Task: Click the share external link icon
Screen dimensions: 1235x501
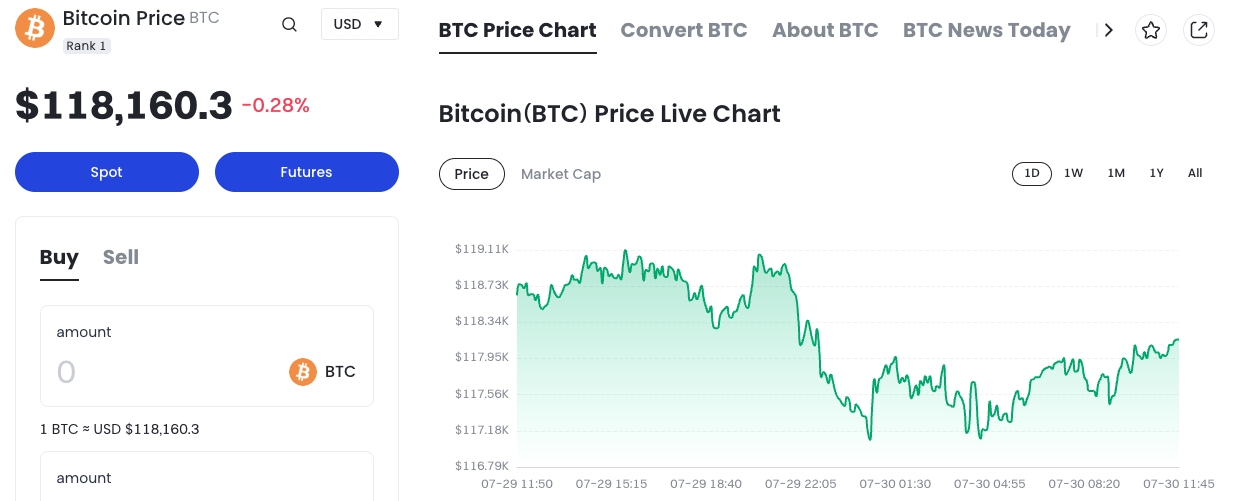Action: click(x=1198, y=30)
